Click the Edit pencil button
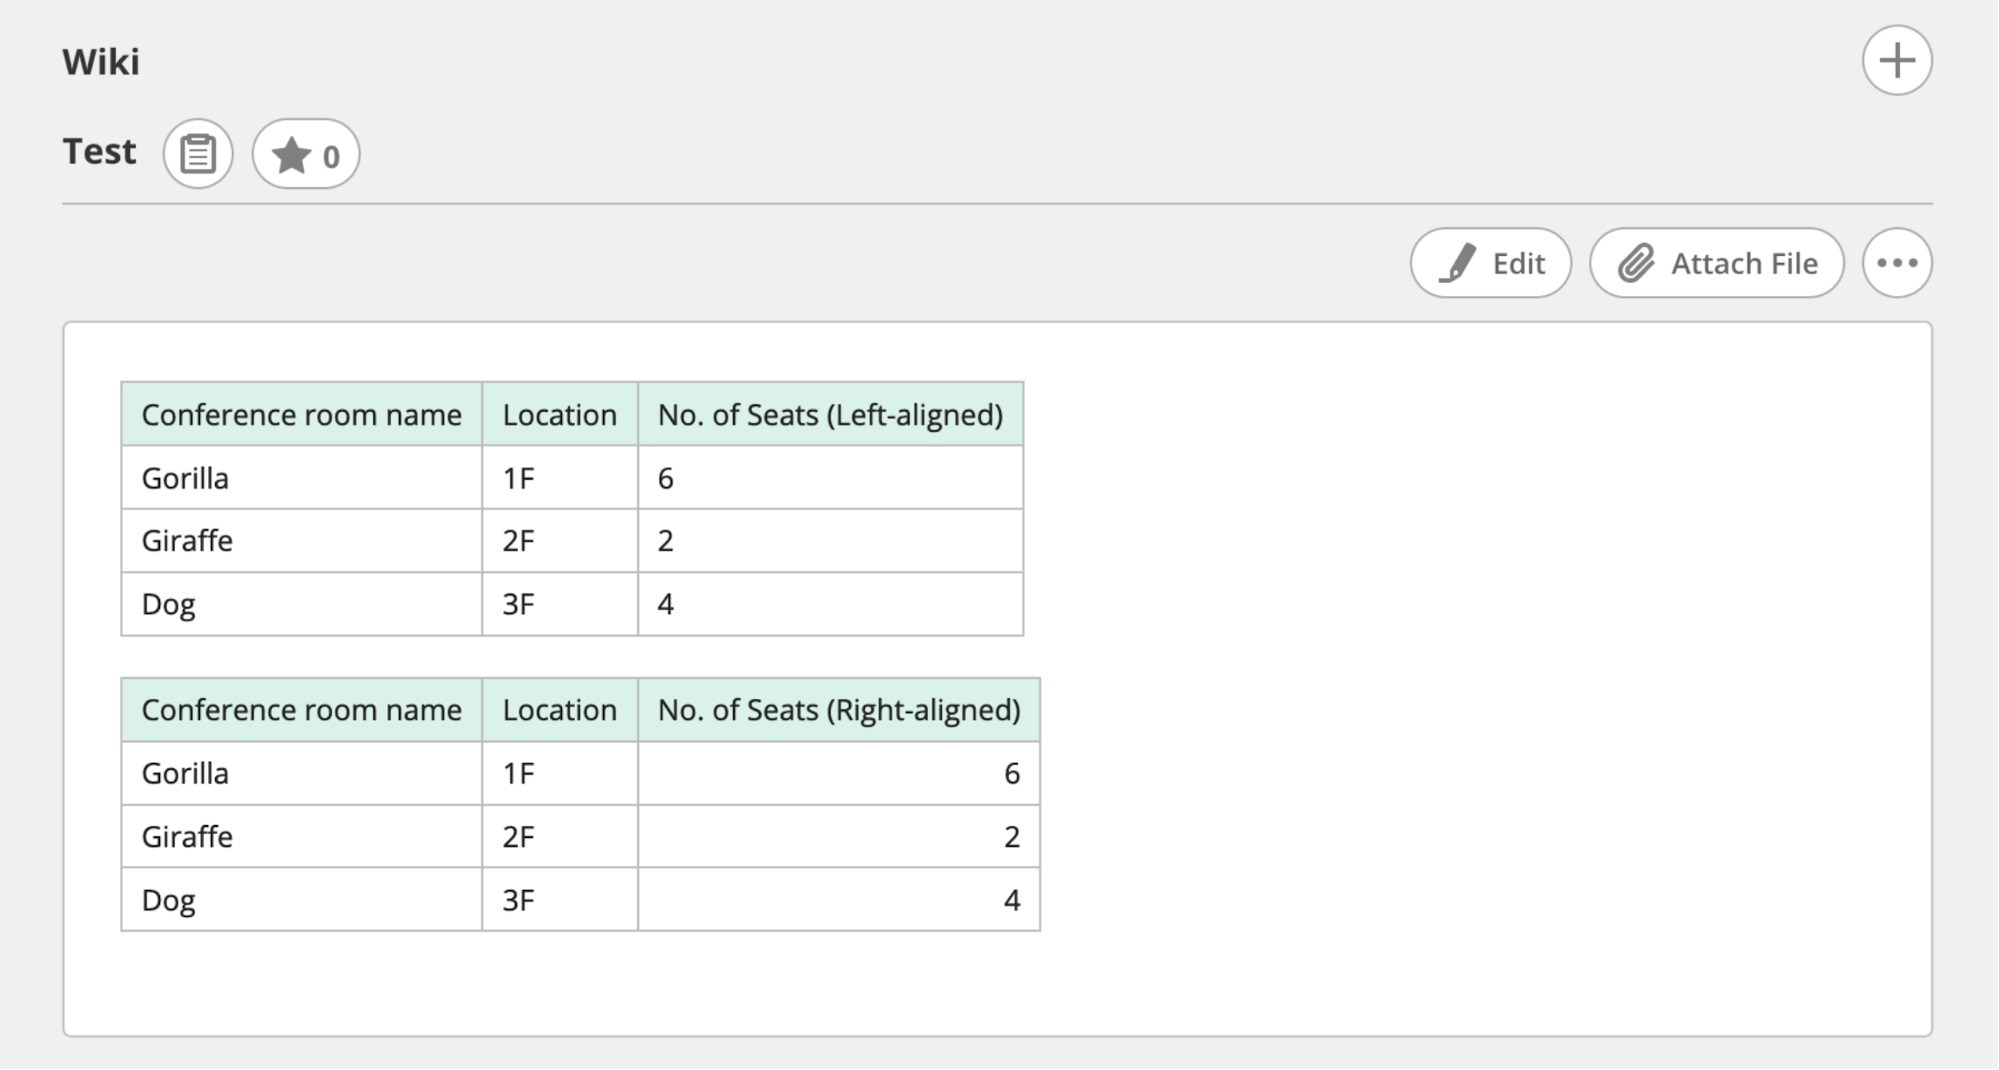This screenshot has height=1070, width=1999. [1490, 263]
